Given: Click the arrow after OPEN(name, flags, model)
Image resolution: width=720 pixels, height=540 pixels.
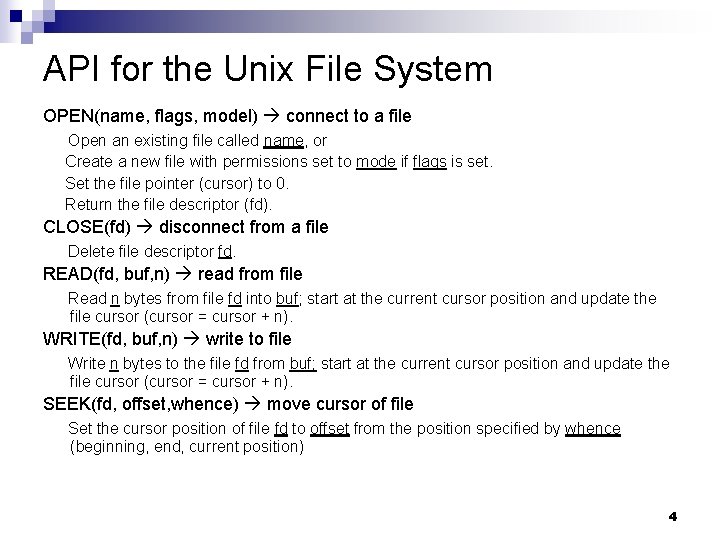Looking at the screenshot, I should pos(272,115).
